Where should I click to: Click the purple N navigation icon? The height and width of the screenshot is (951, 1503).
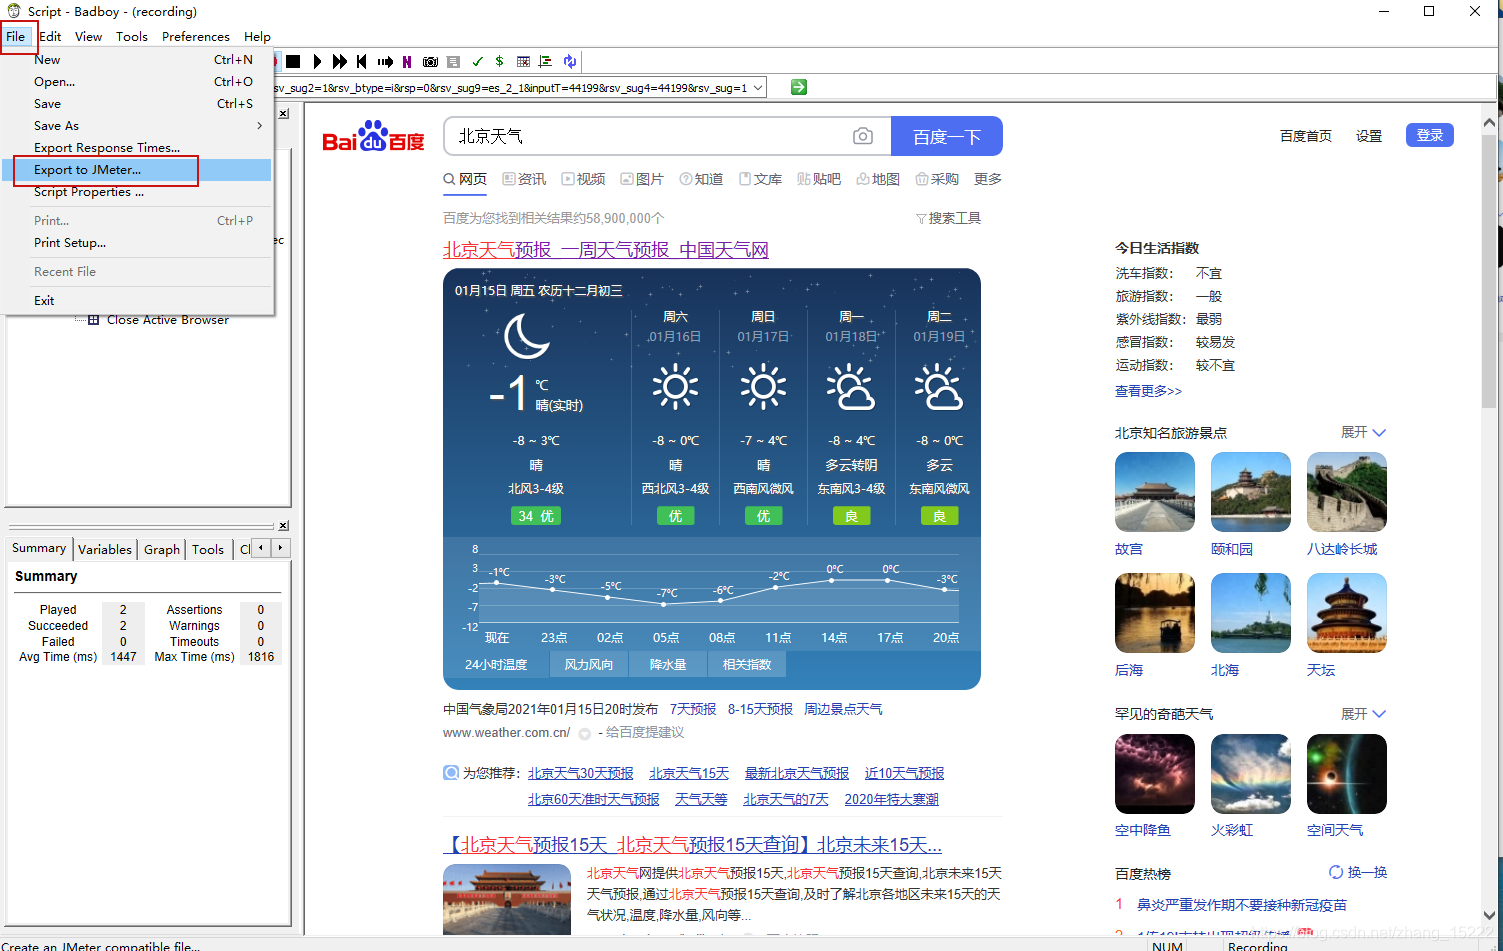click(407, 62)
